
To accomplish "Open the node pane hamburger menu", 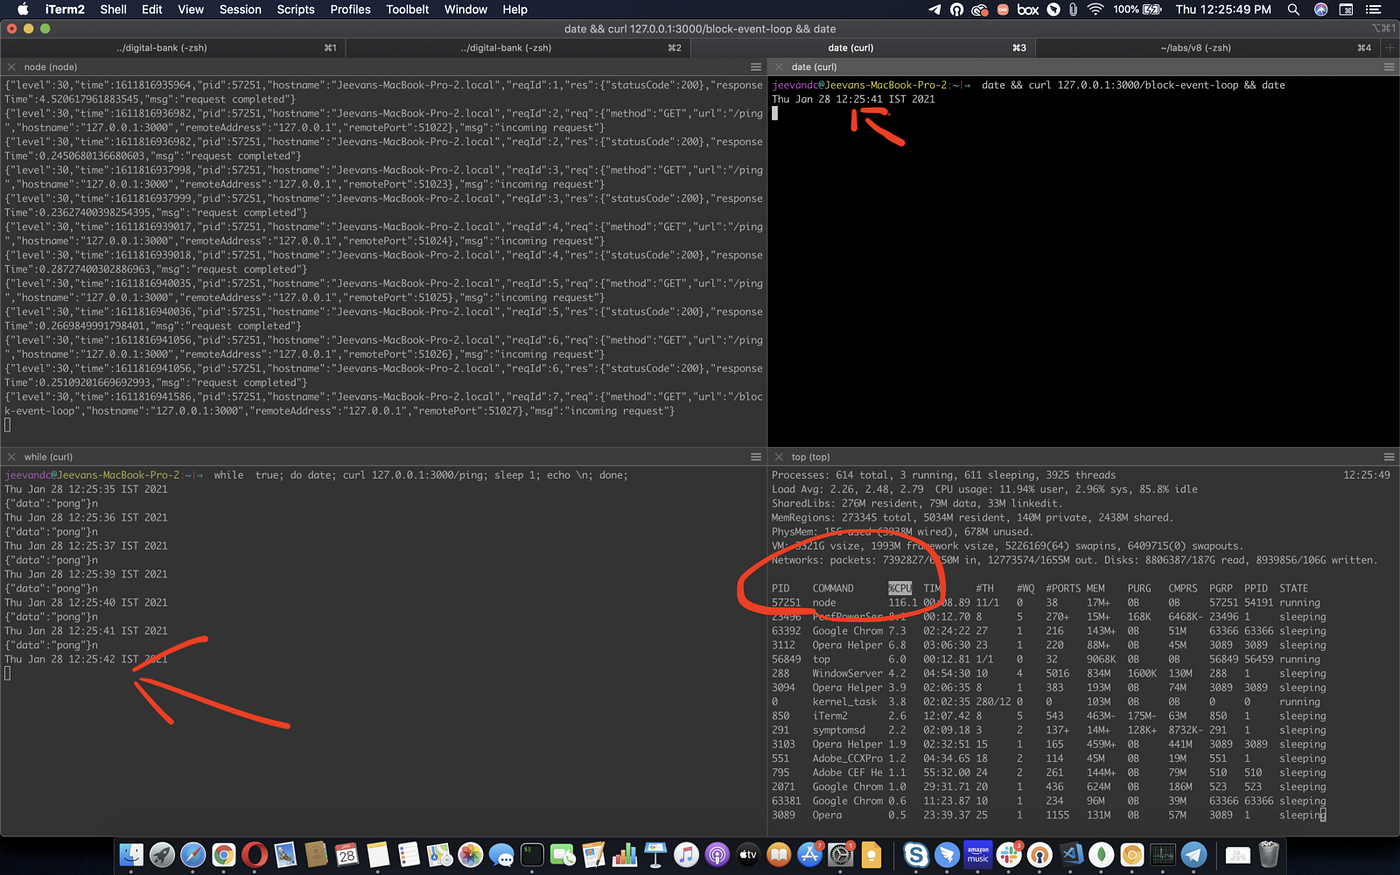I will (756, 67).
